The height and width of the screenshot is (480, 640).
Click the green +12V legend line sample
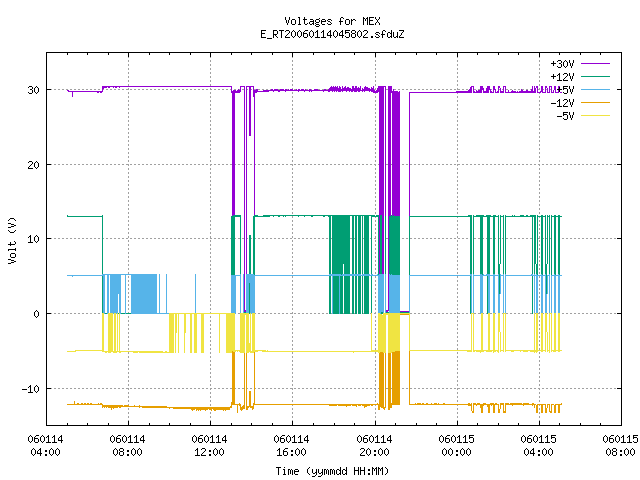(595, 76)
